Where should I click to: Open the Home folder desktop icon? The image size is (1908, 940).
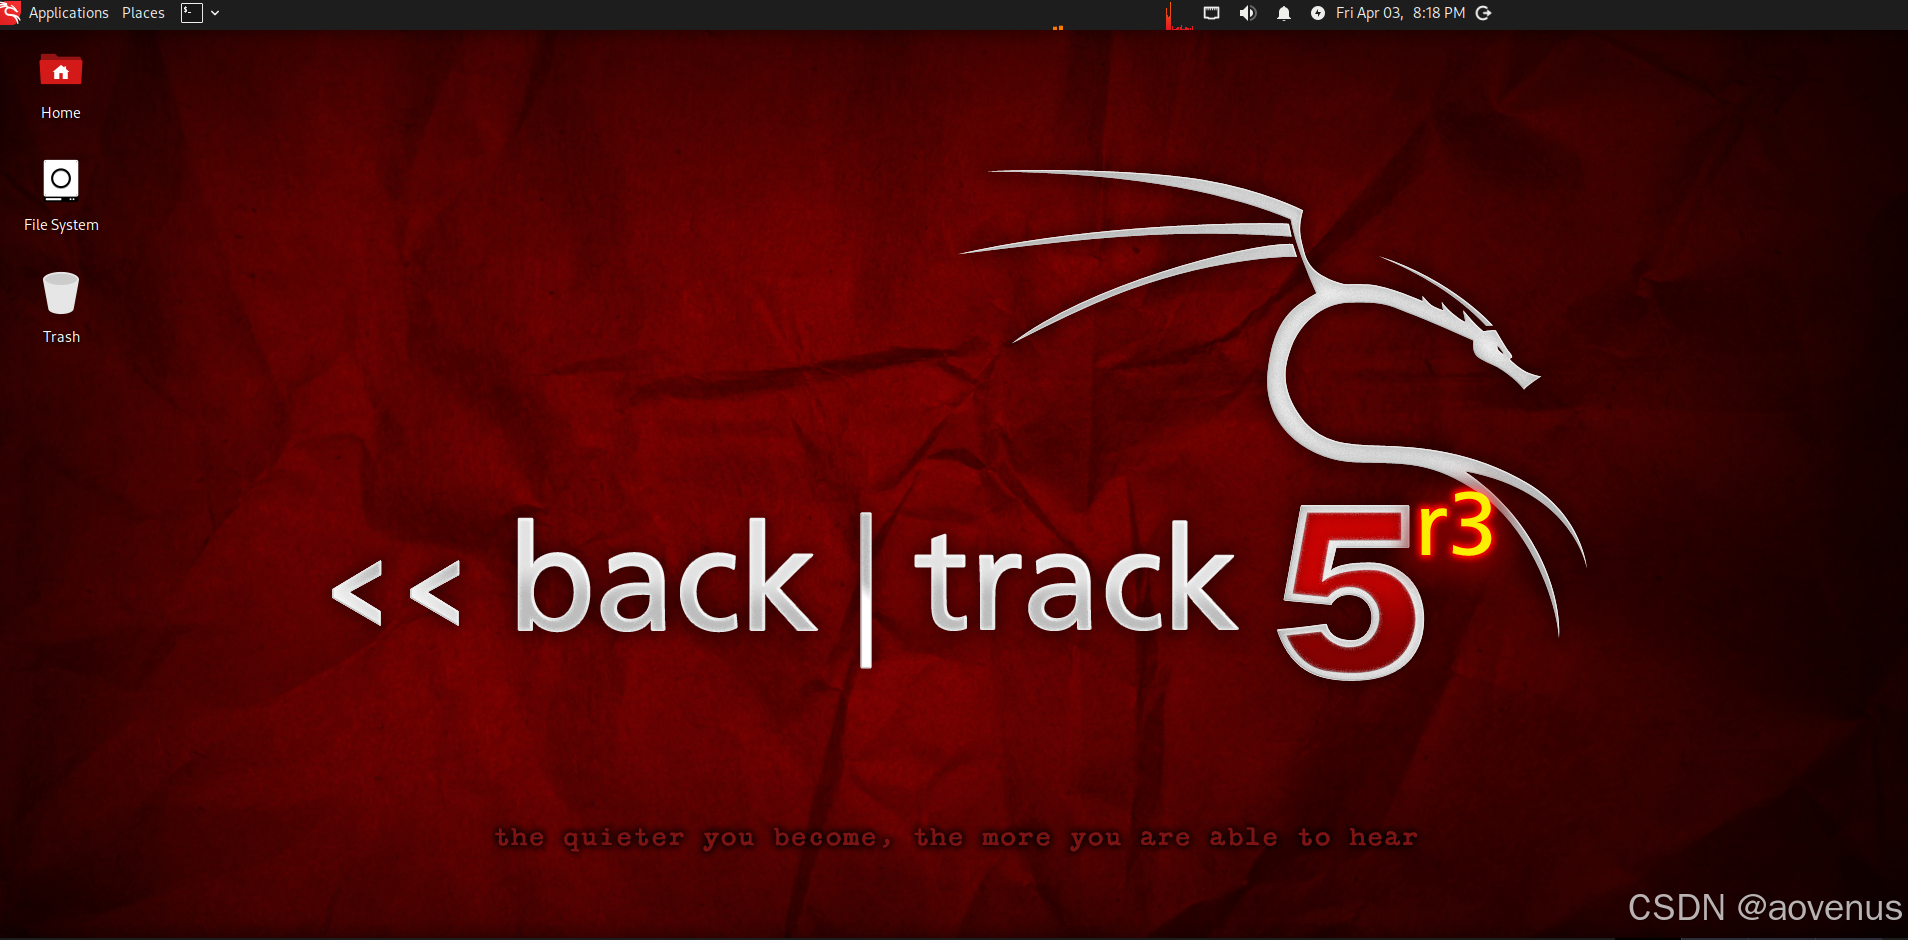coord(61,72)
